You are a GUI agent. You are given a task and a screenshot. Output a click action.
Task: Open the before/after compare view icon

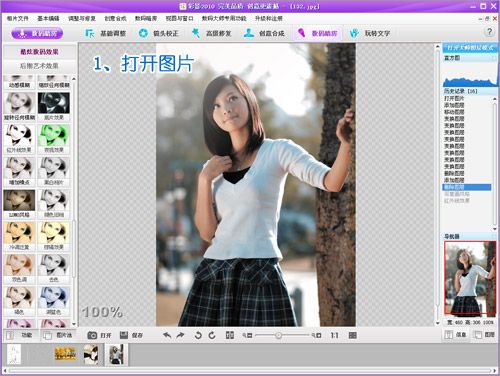pos(230,335)
